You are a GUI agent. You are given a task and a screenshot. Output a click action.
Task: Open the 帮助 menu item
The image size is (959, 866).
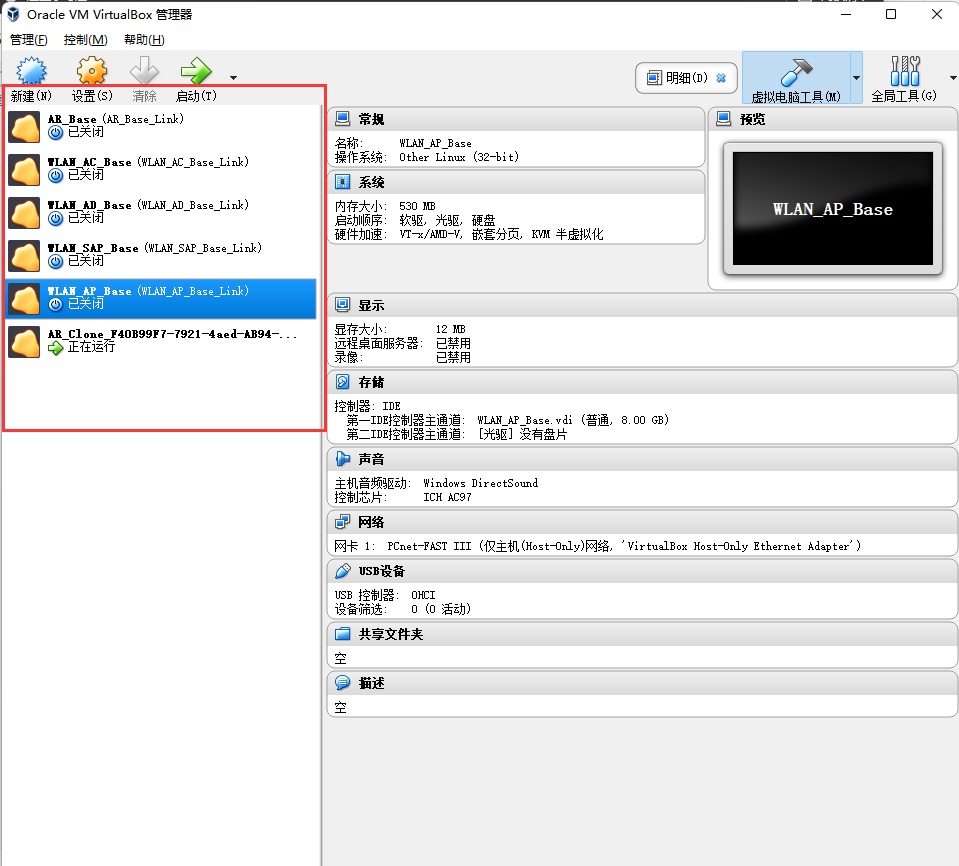(143, 39)
